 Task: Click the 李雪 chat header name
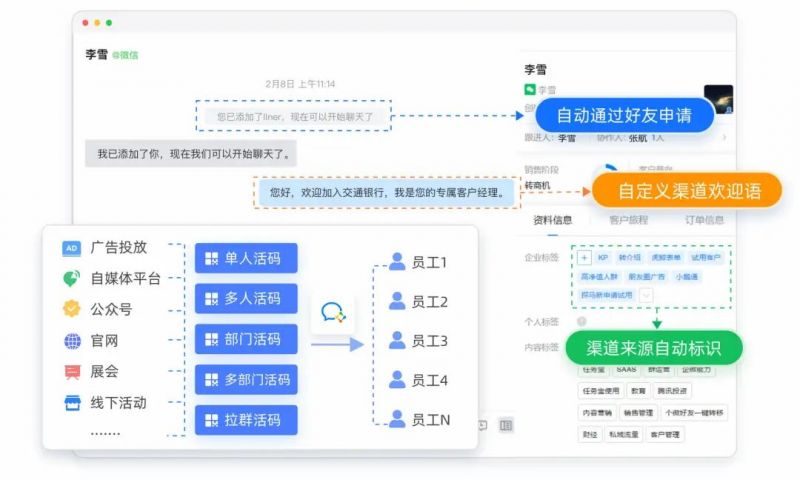pos(96,54)
